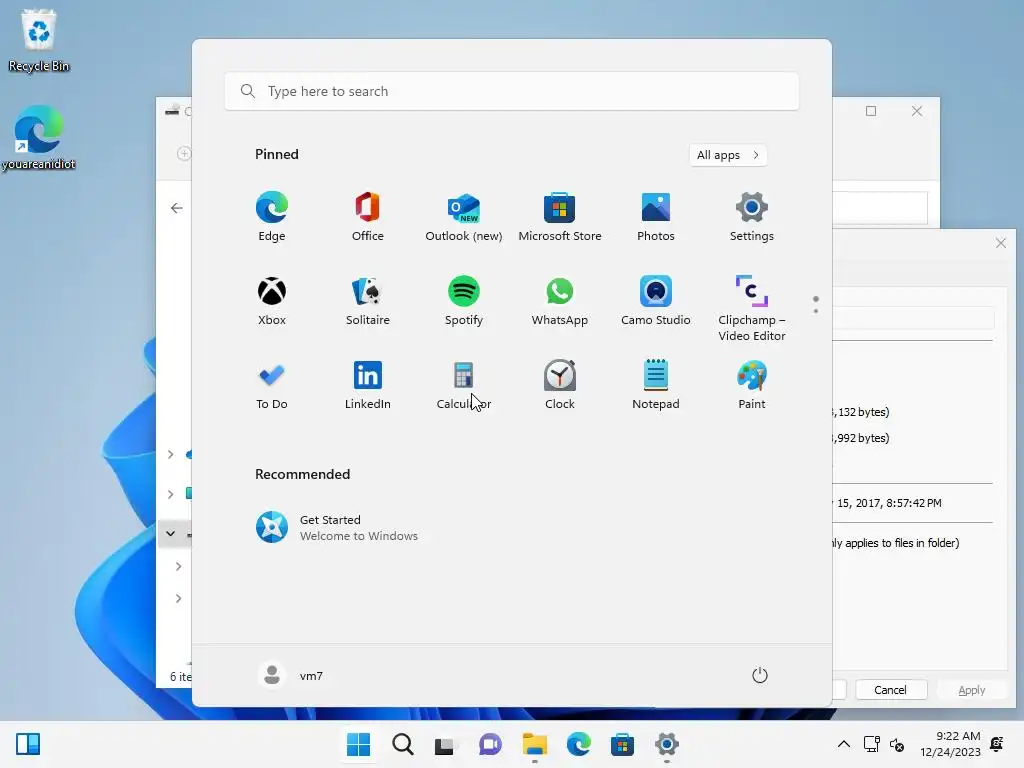Expand first collapsed tree item in Explorer
The height and width of the screenshot is (768, 1024).
tap(170, 455)
